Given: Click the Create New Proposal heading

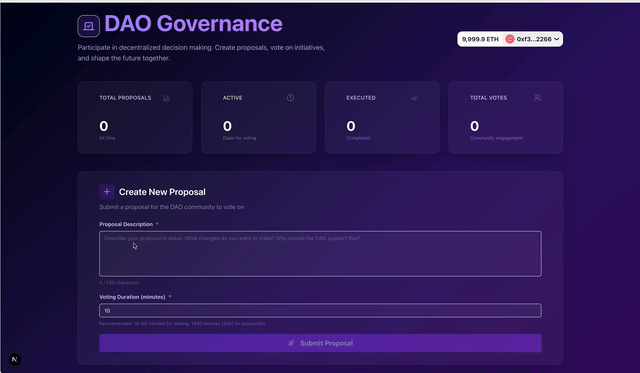Looking at the screenshot, I should [x=162, y=192].
